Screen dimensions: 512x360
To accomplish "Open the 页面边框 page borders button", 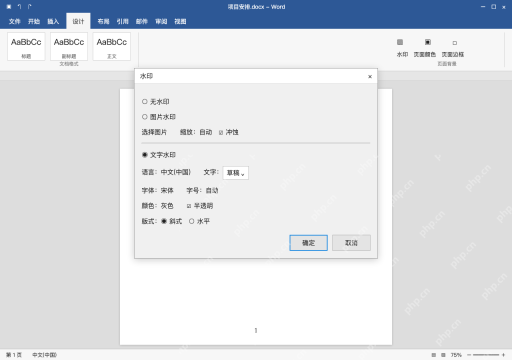I will point(453,48).
